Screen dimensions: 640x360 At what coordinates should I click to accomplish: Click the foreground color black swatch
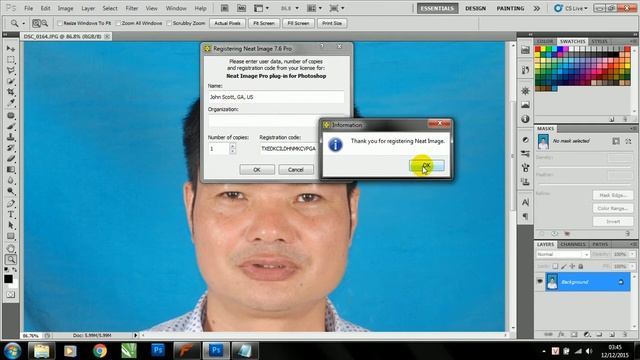pyautogui.click(x=8, y=279)
